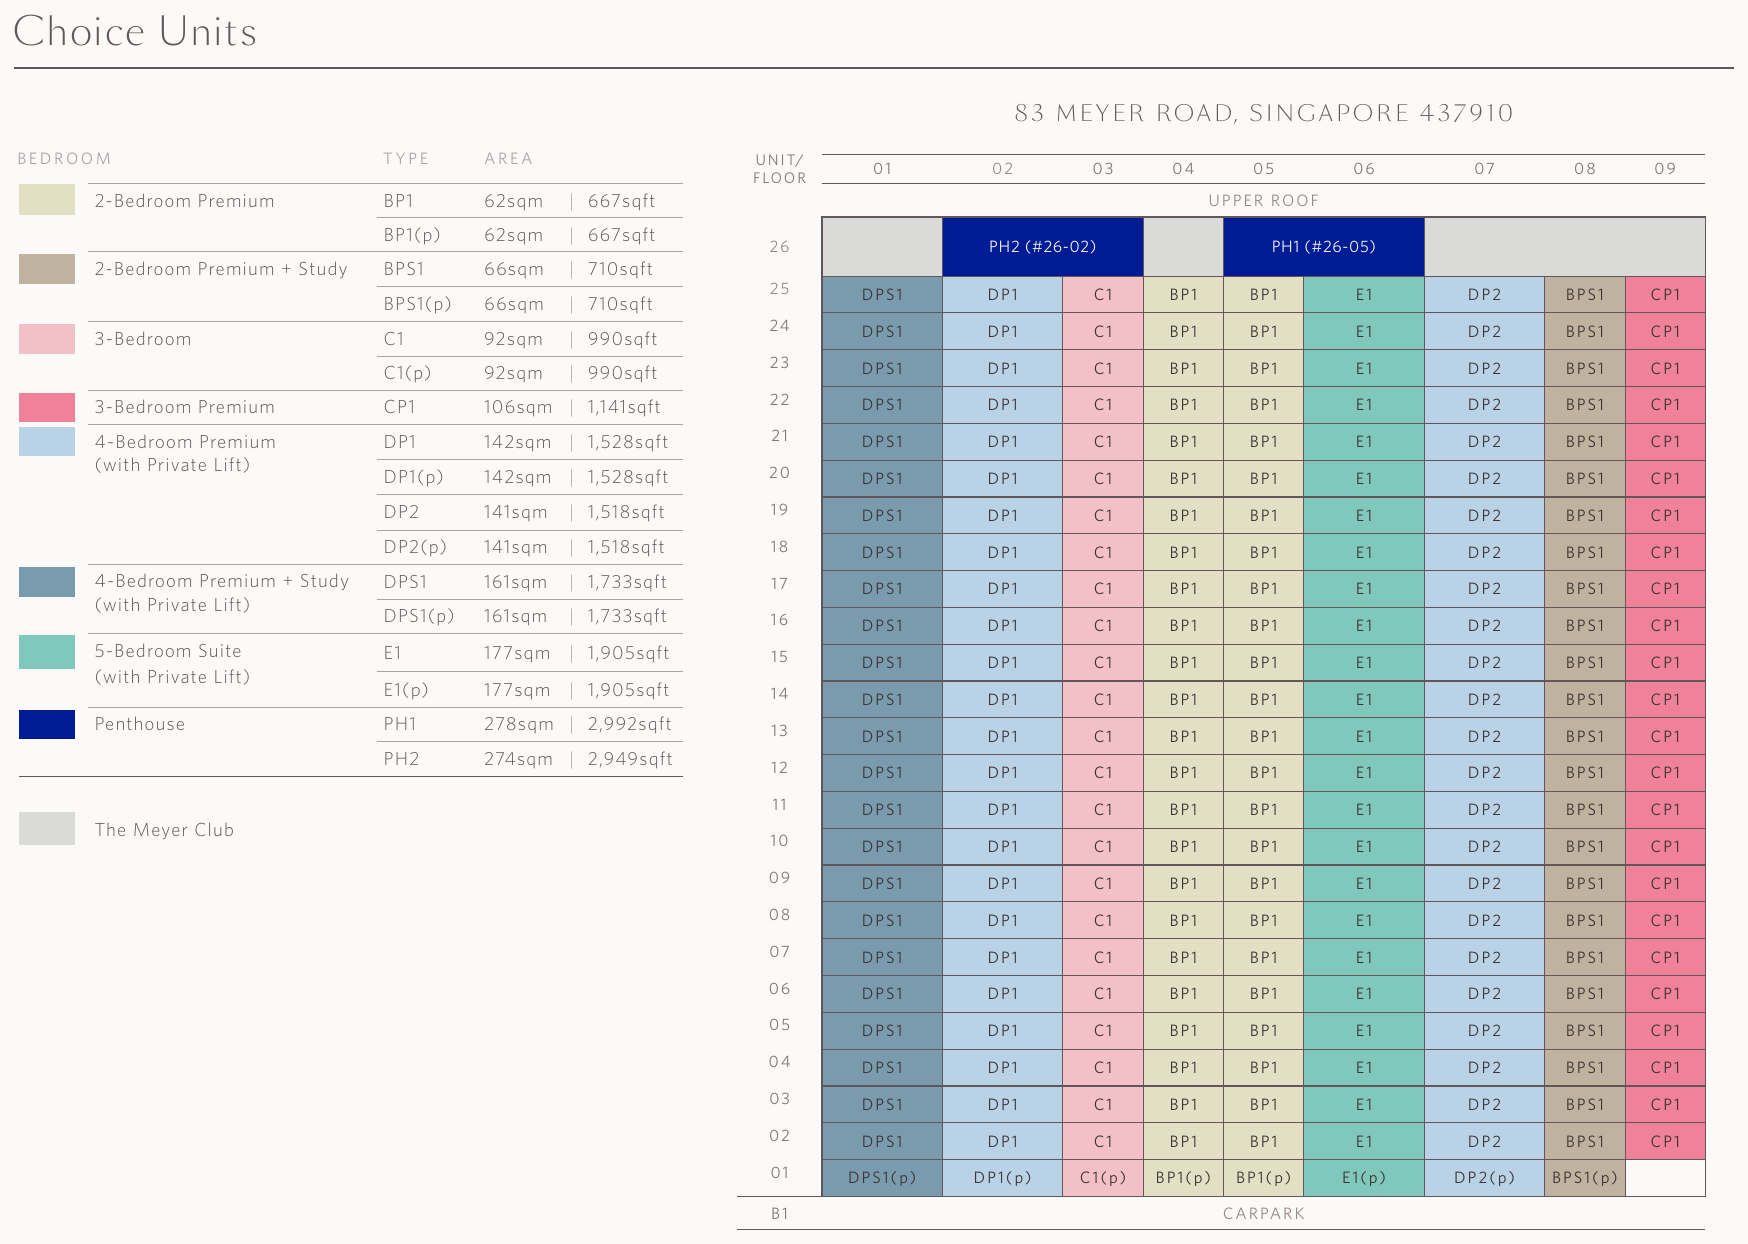Select the E1 unit on floor 08

1364,921
